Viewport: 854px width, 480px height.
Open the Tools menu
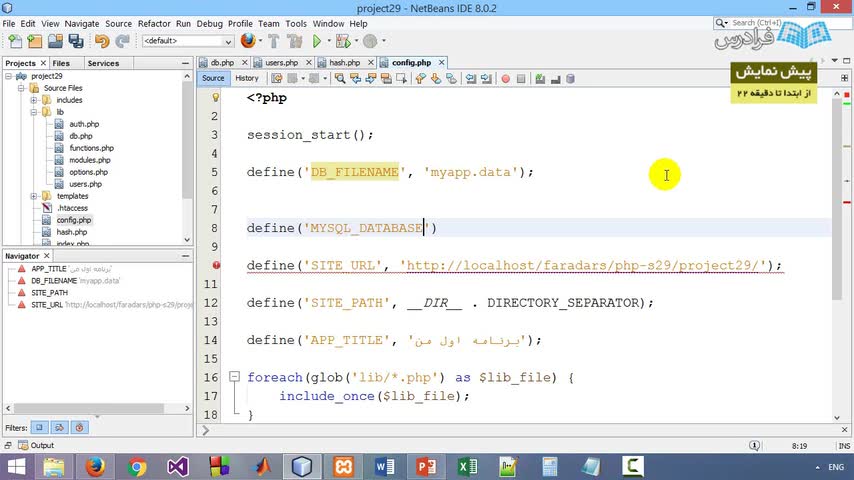[x=296, y=23]
